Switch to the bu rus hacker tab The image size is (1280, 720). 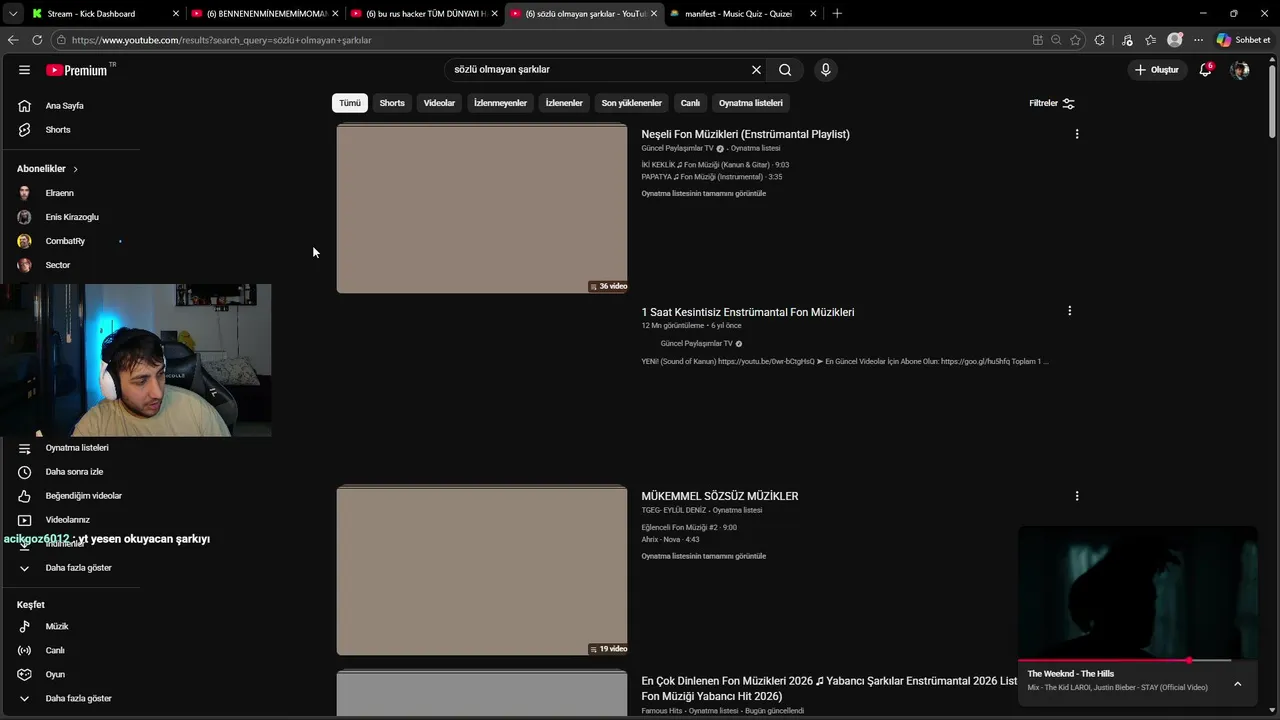coord(425,13)
